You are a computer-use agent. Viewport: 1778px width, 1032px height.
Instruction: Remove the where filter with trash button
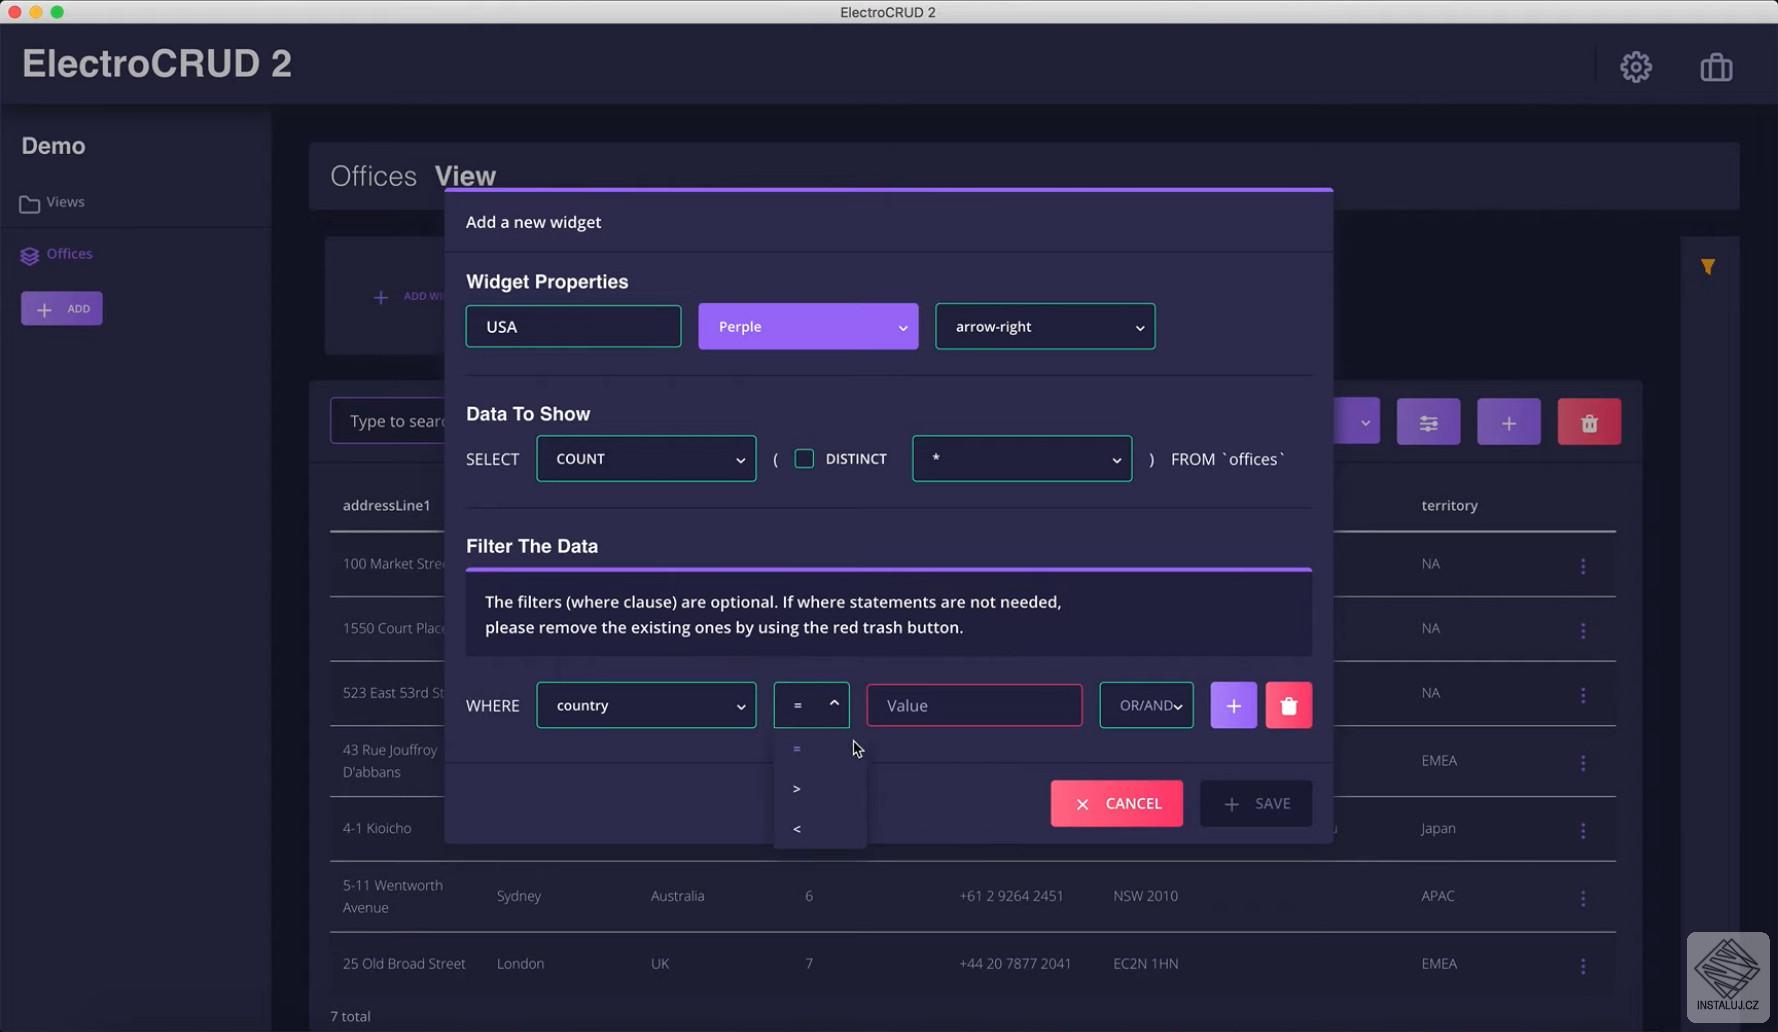(x=1289, y=705)
